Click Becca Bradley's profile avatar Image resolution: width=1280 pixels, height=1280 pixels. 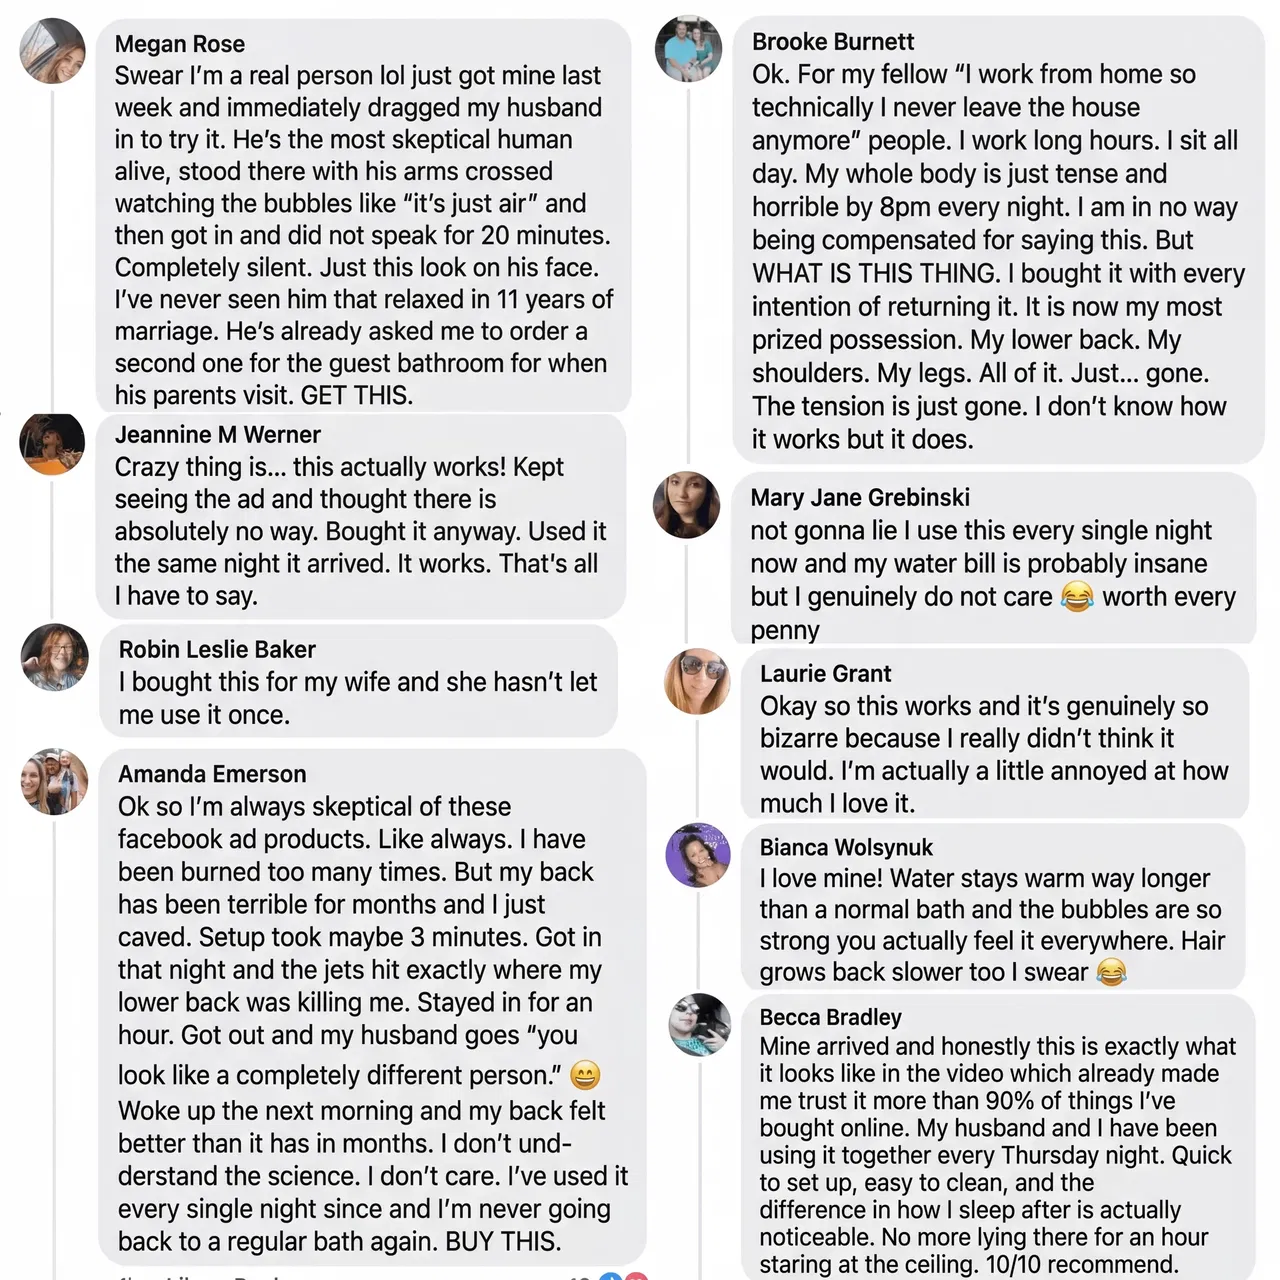[700, 1025]
